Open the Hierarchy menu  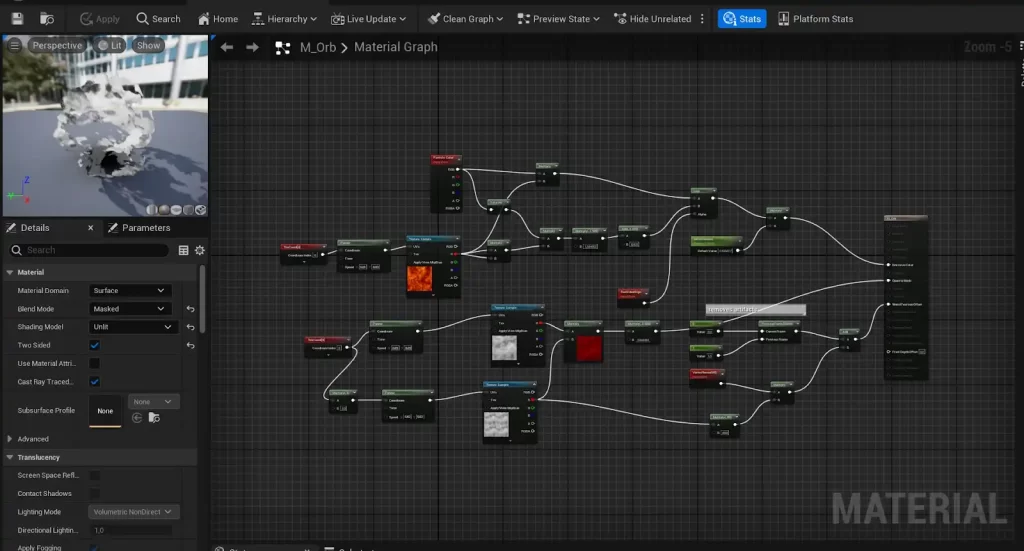(284, 18)
